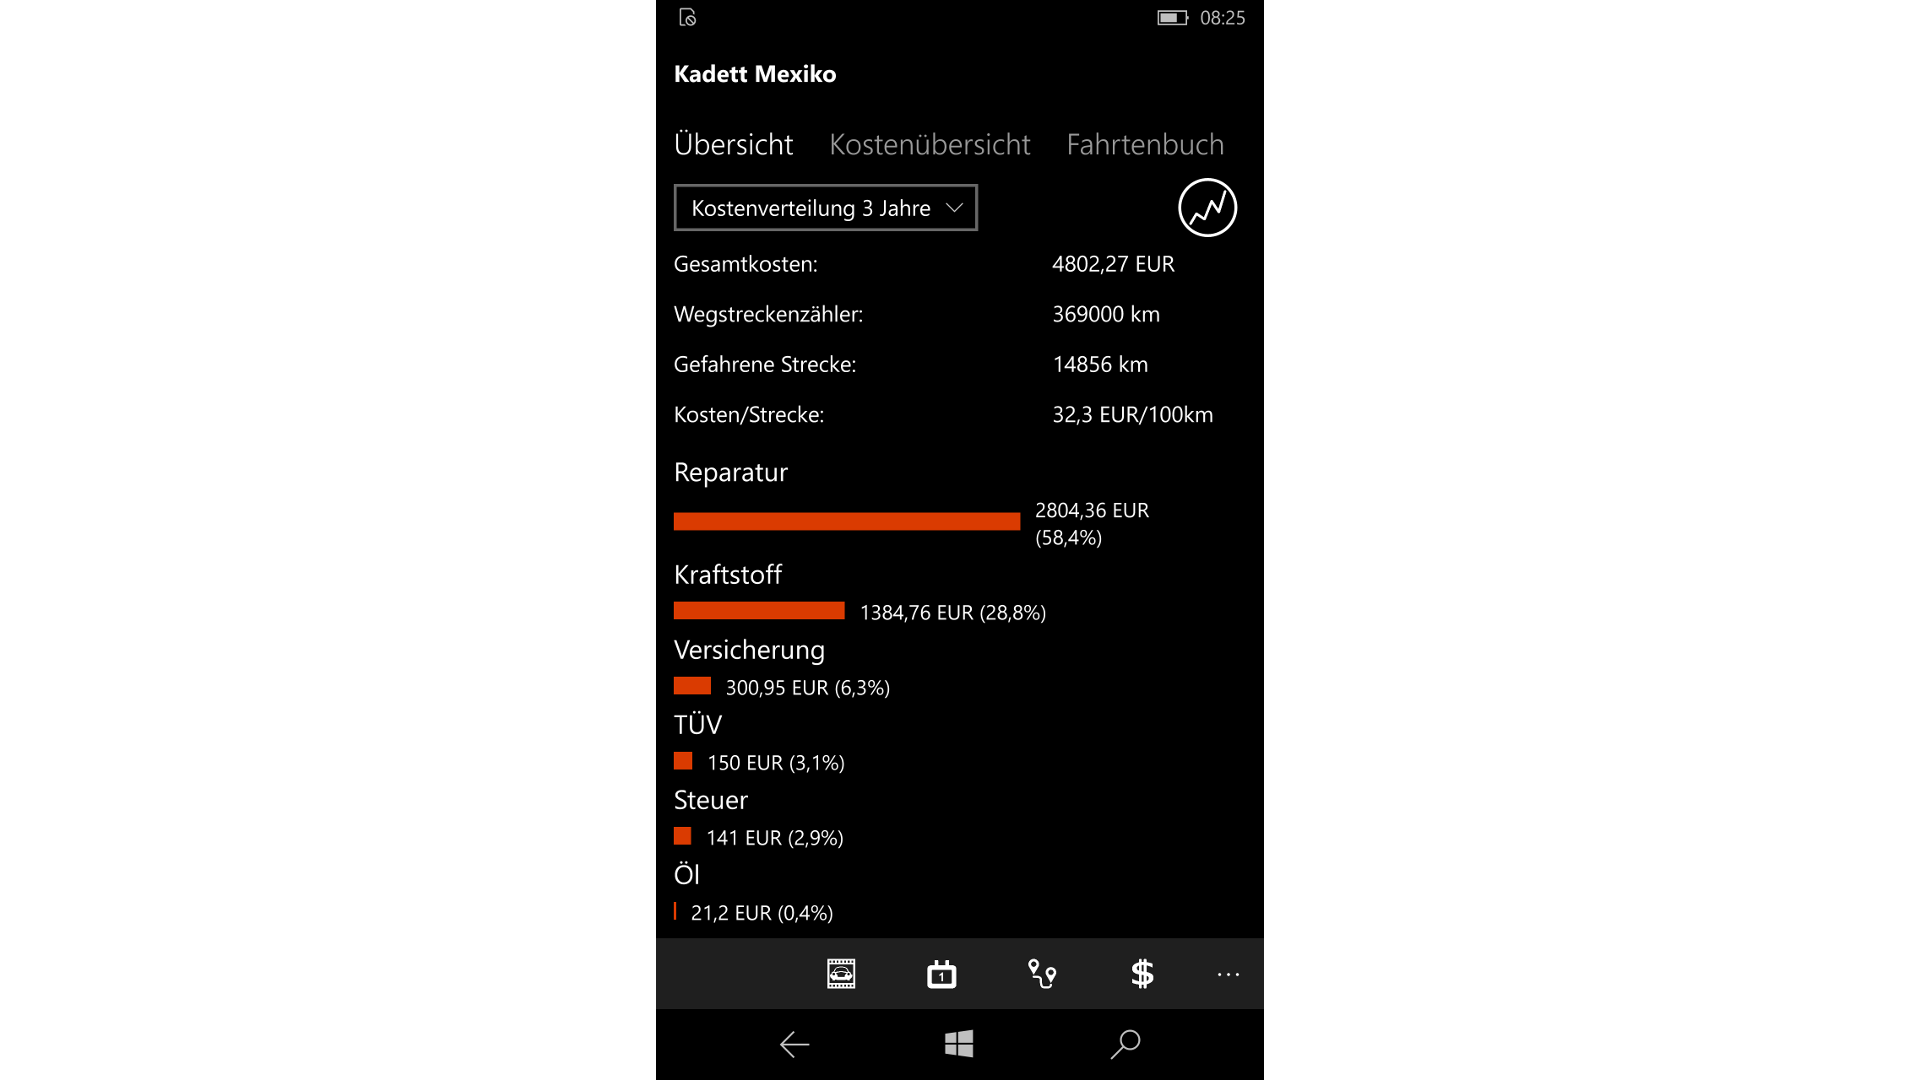
Task: Open the calendar reminder icon
Action: pyautogui.click(x=941, y=973)
